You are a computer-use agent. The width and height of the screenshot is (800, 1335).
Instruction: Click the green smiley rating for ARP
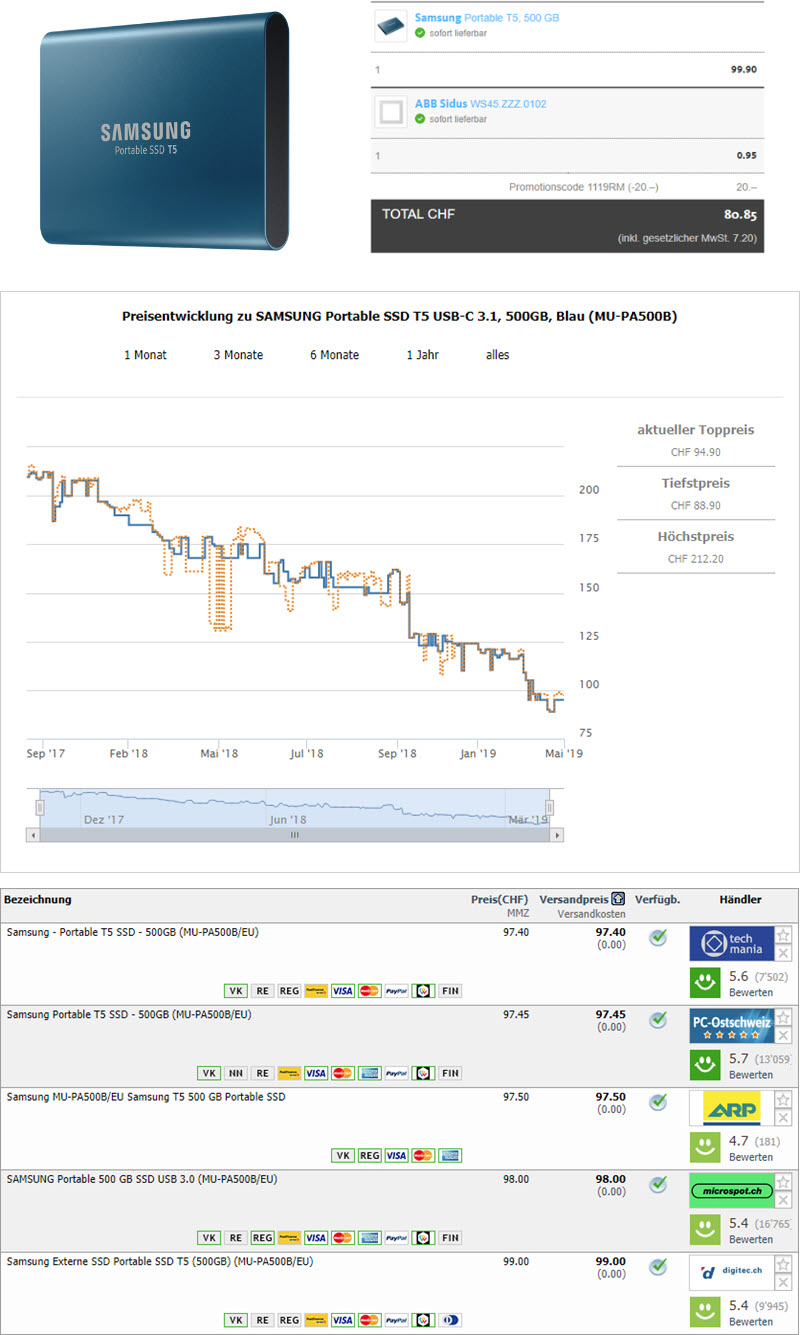tap(706, 1147)
